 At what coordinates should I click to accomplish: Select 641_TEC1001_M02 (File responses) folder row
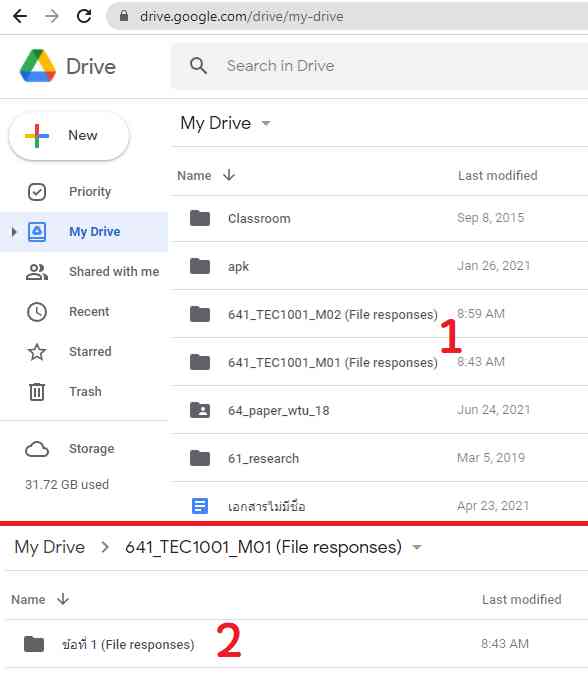point(379,314)
